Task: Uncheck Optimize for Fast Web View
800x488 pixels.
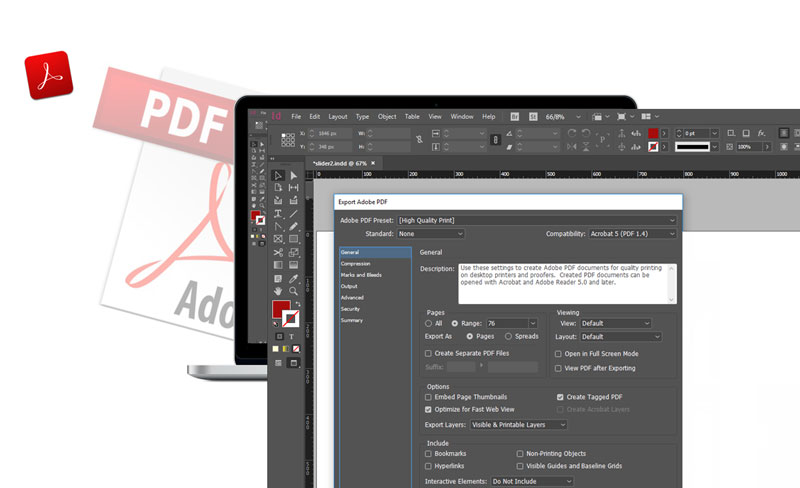Action: point(429,409)
